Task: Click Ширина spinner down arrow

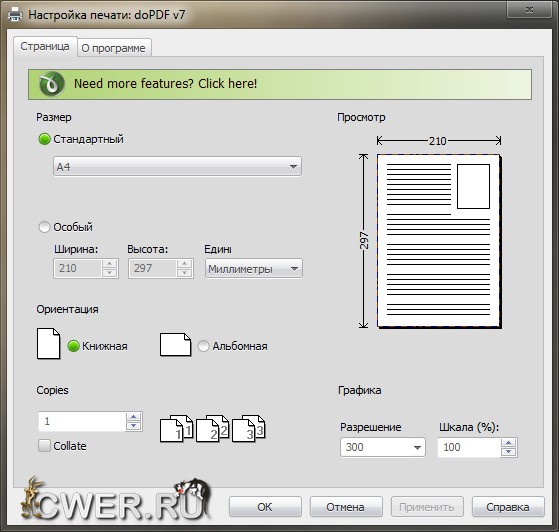Action: coord(109,273)
